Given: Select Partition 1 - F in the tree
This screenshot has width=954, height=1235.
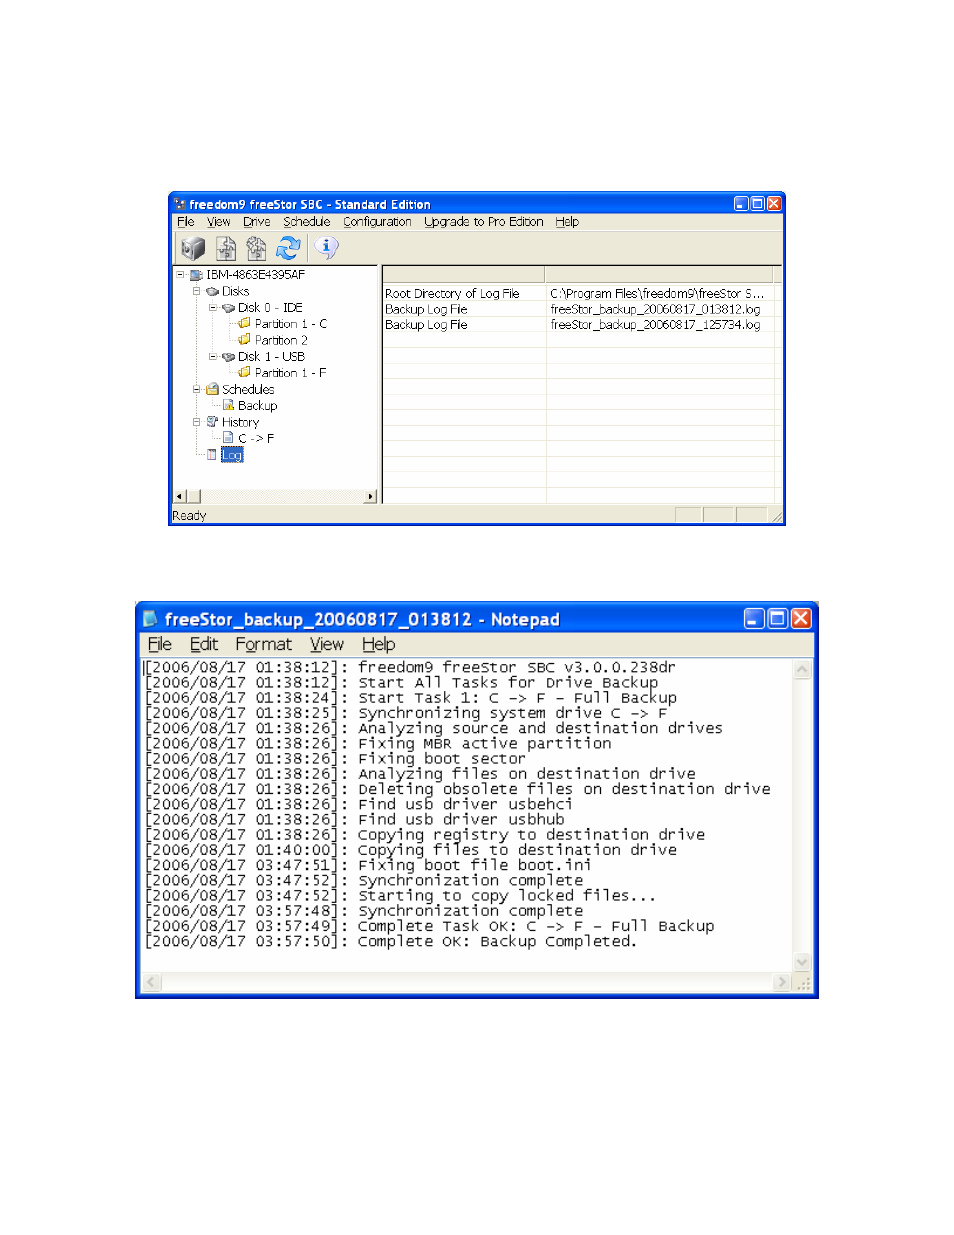Looking at the screenshot, I should [290, 373].
